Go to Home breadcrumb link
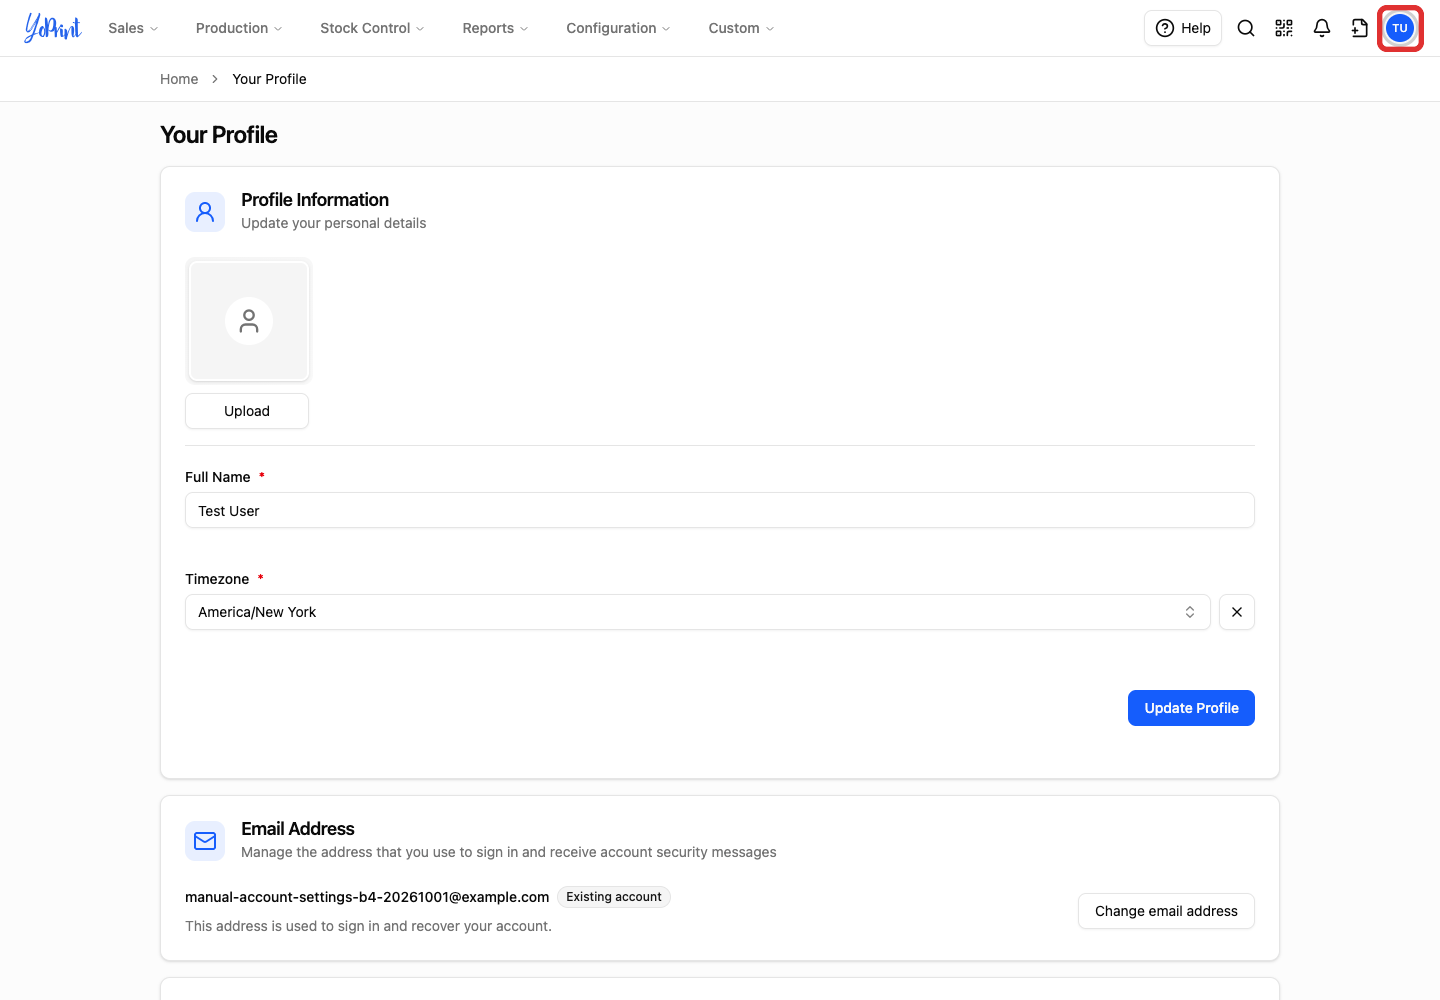1440x1000 pixels. point(179,79)
